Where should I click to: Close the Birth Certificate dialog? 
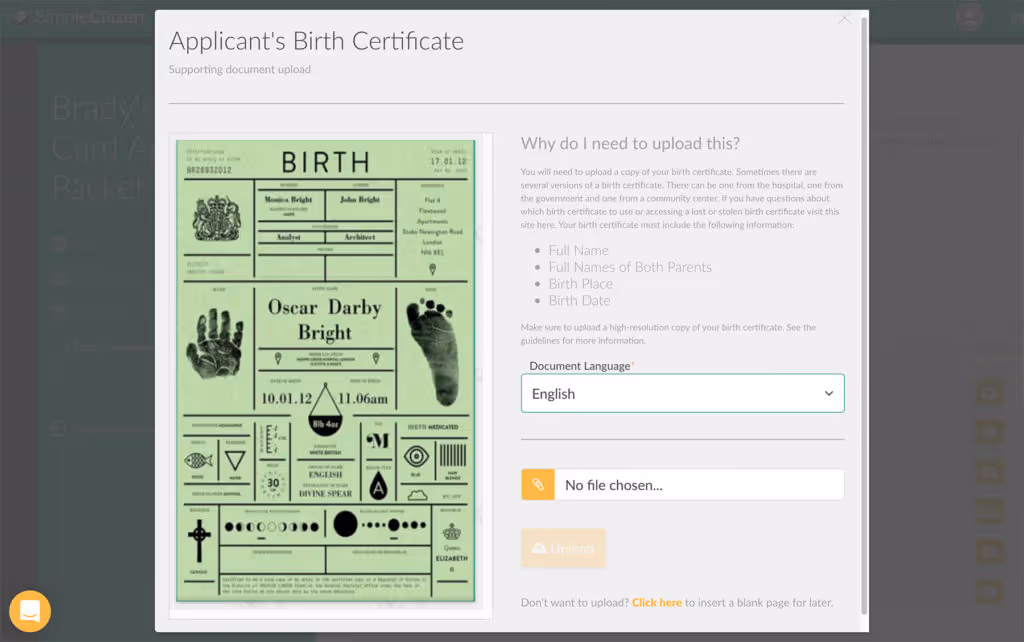(x=844, y=20)
